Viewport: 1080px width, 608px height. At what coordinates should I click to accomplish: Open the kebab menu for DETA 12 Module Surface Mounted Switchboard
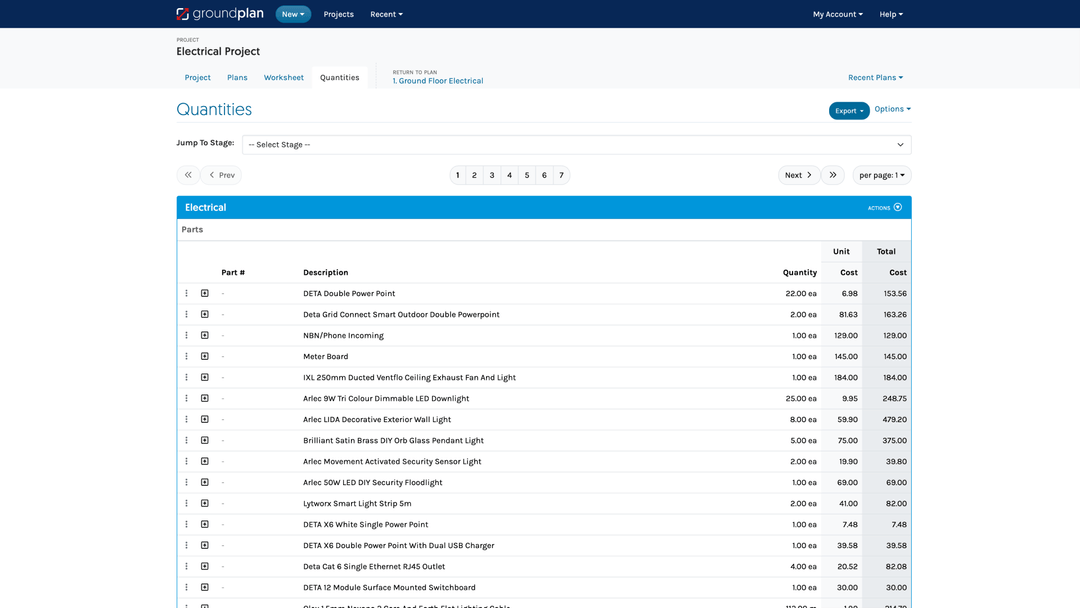(x=187, y=587)
